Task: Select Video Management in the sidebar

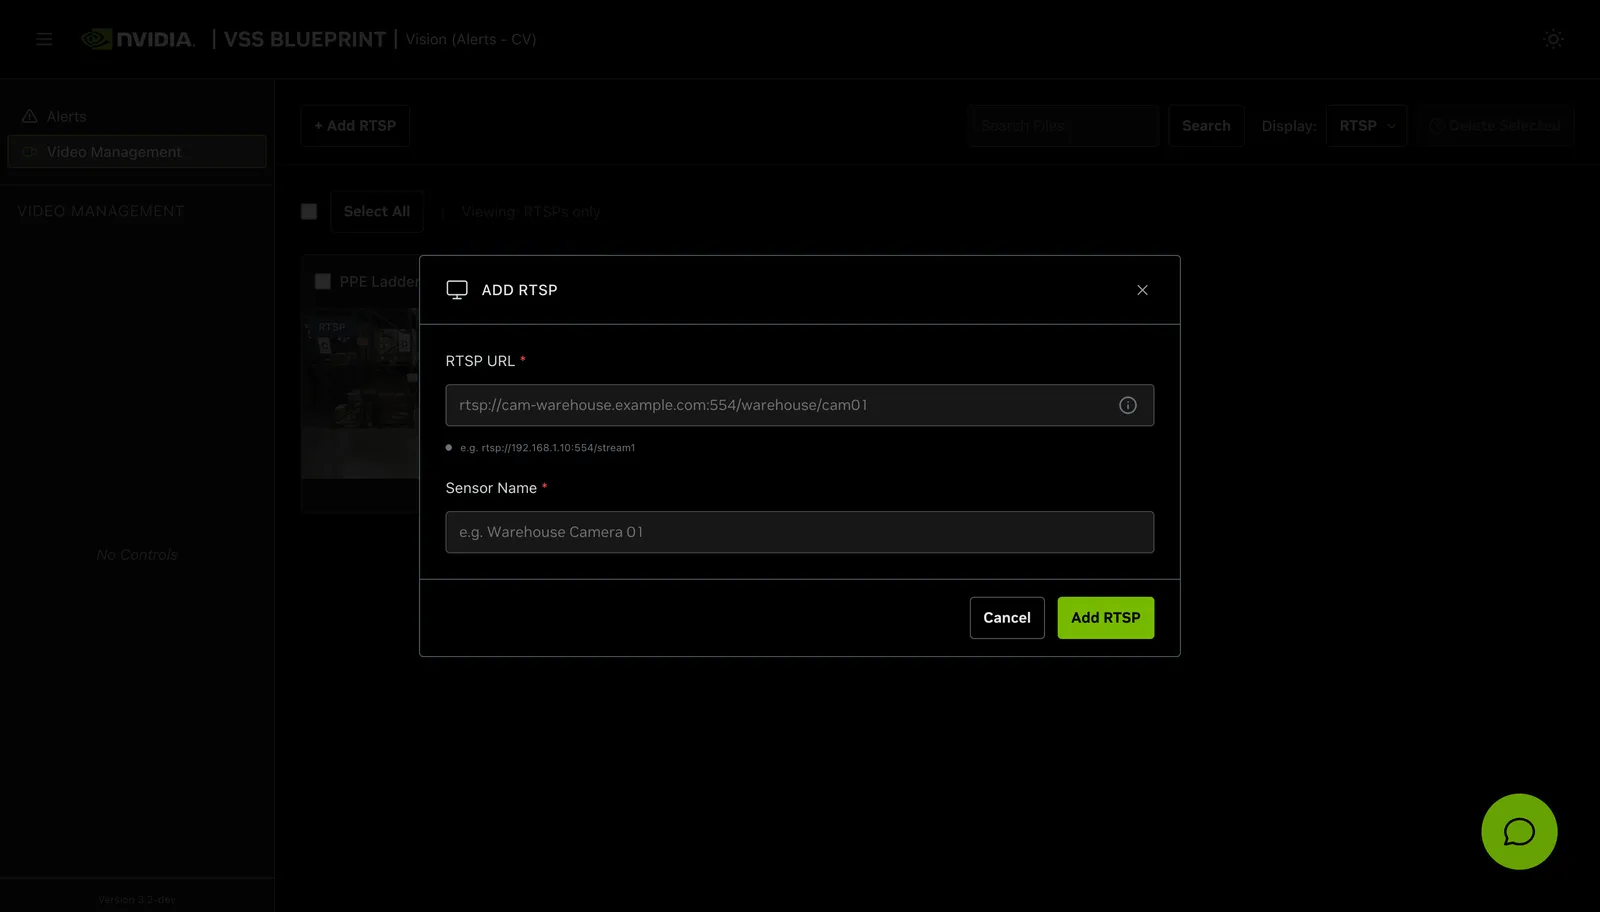Action: pos(137,152)
